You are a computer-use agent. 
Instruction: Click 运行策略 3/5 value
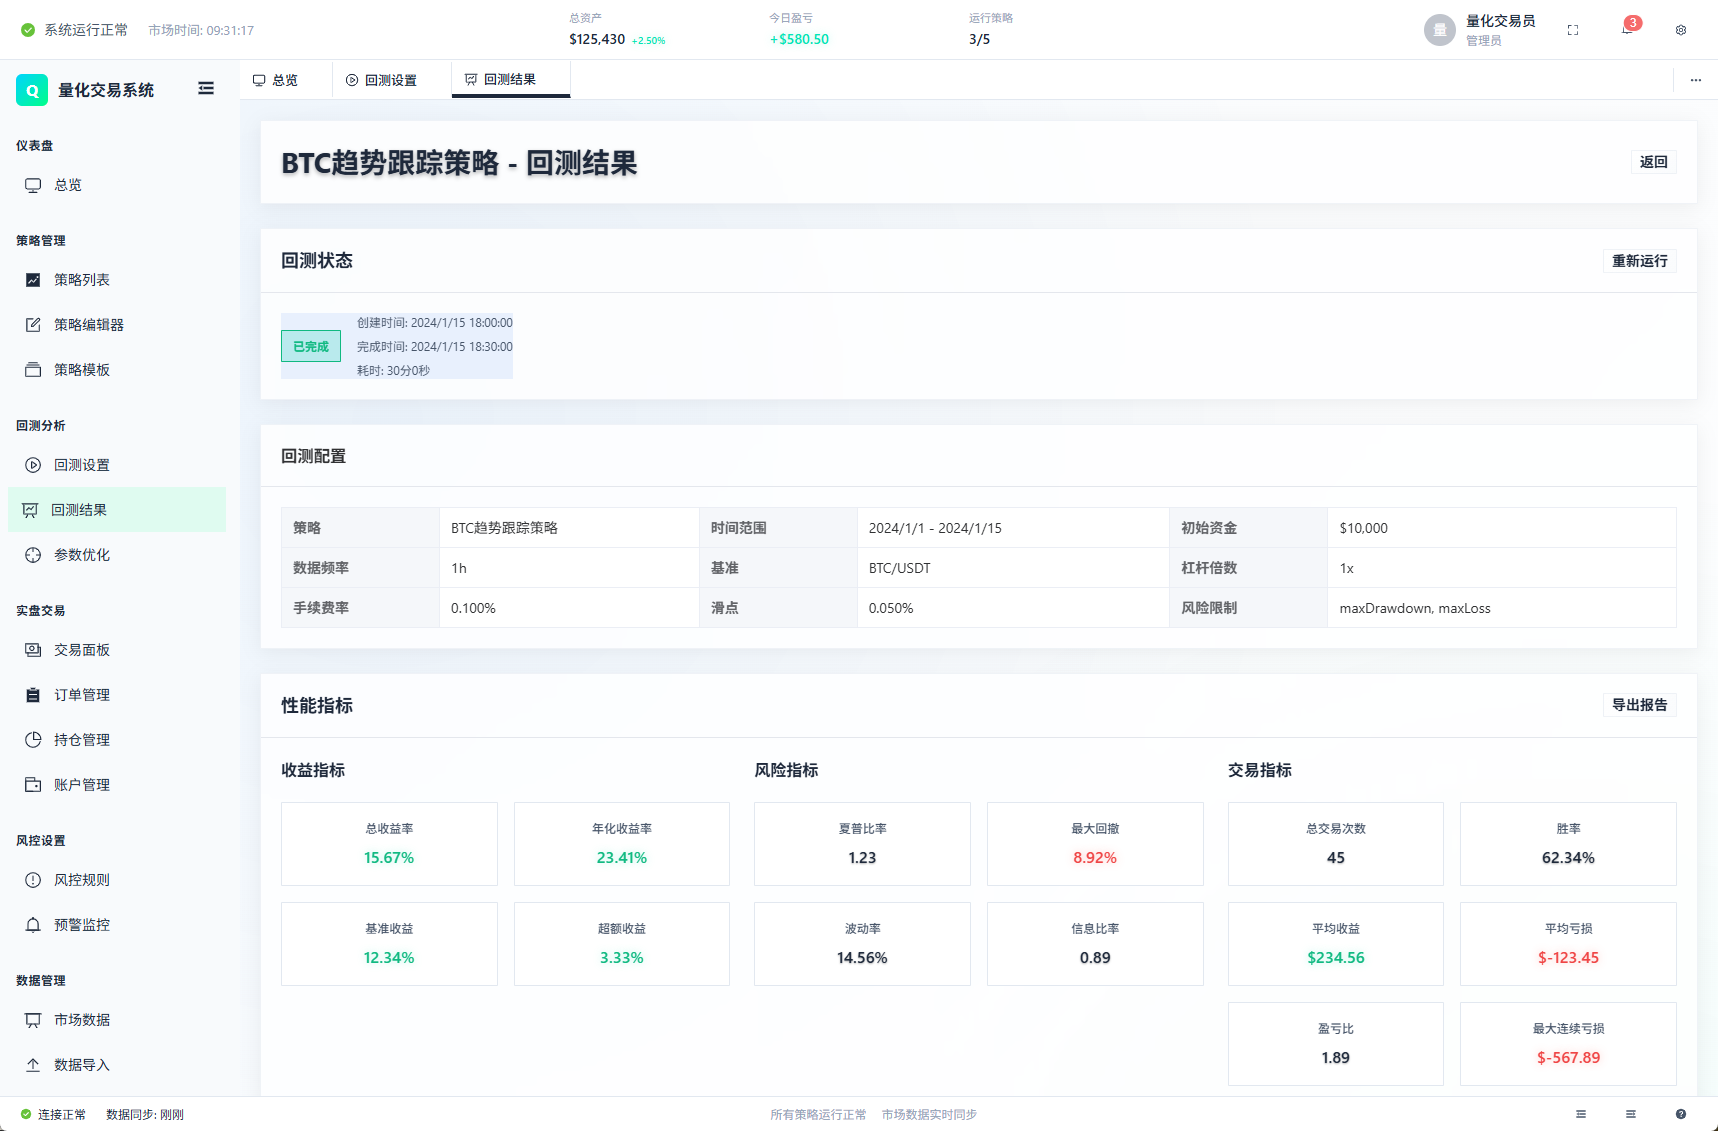click(x=979, y=39)
